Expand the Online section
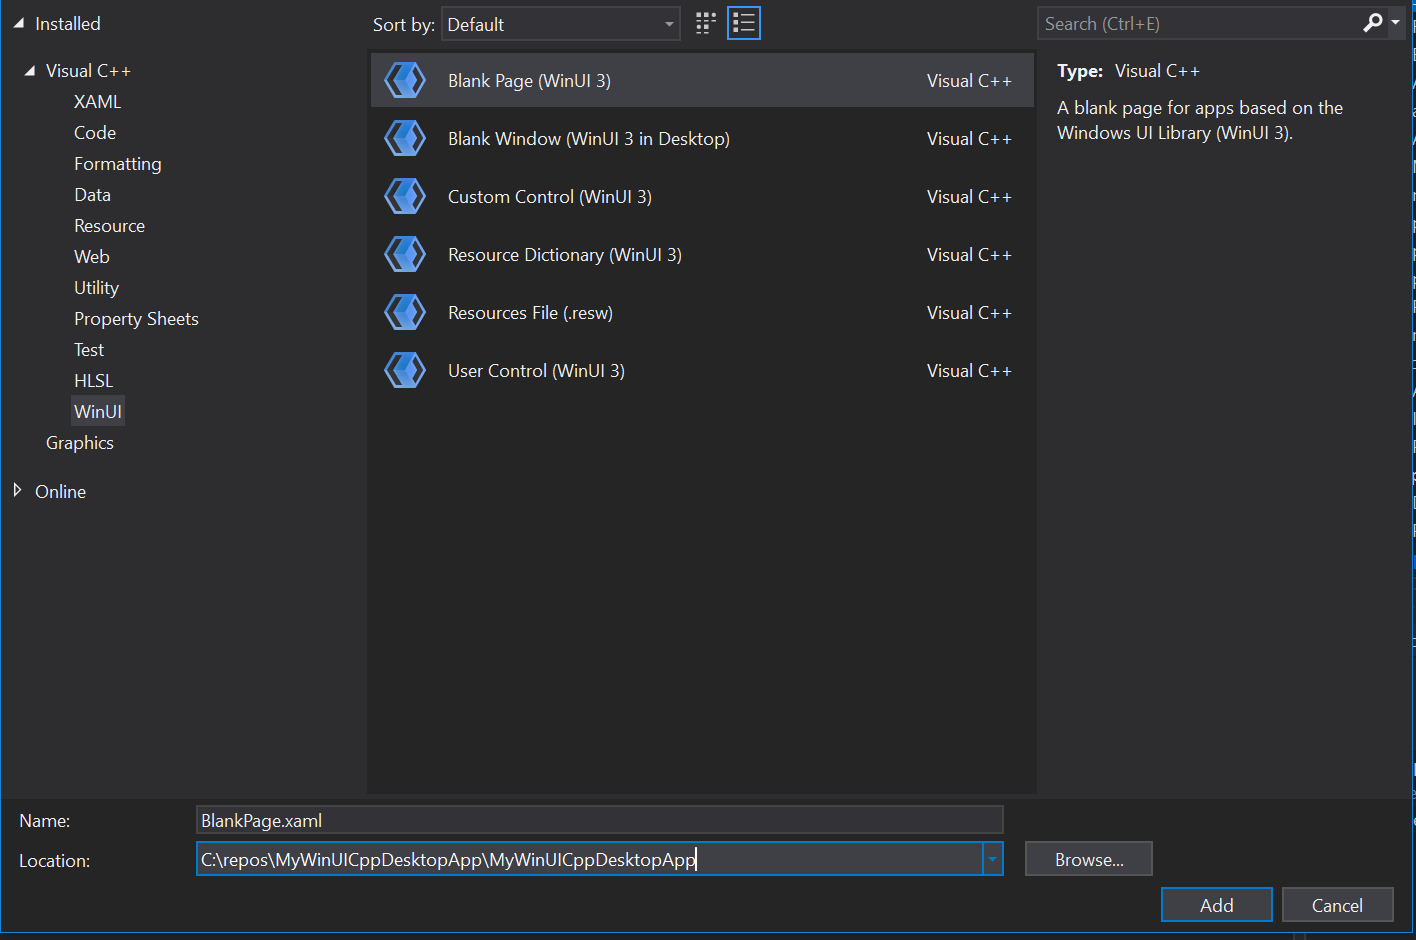Viewport: 1416px width, 940px height. (x=17, y=490)
